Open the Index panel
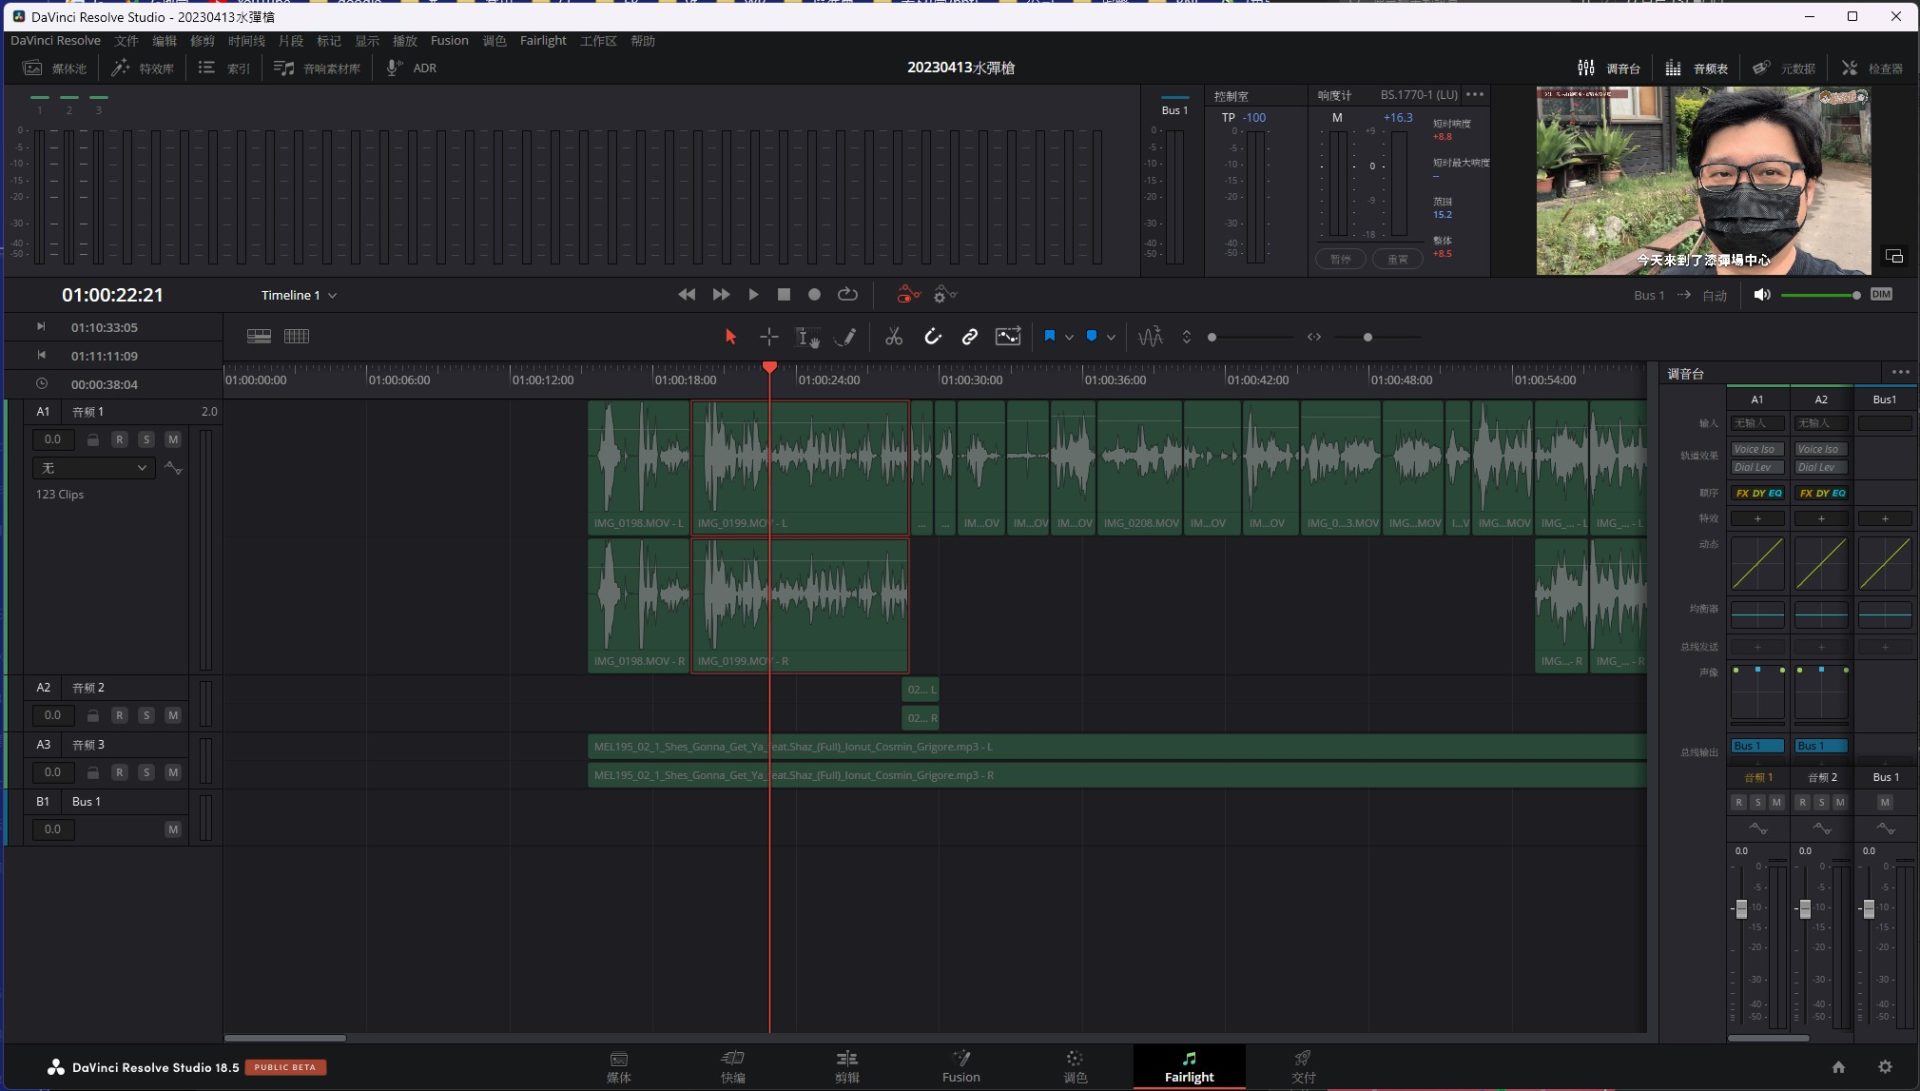The image size is (1920, 1091). point(224,68)
